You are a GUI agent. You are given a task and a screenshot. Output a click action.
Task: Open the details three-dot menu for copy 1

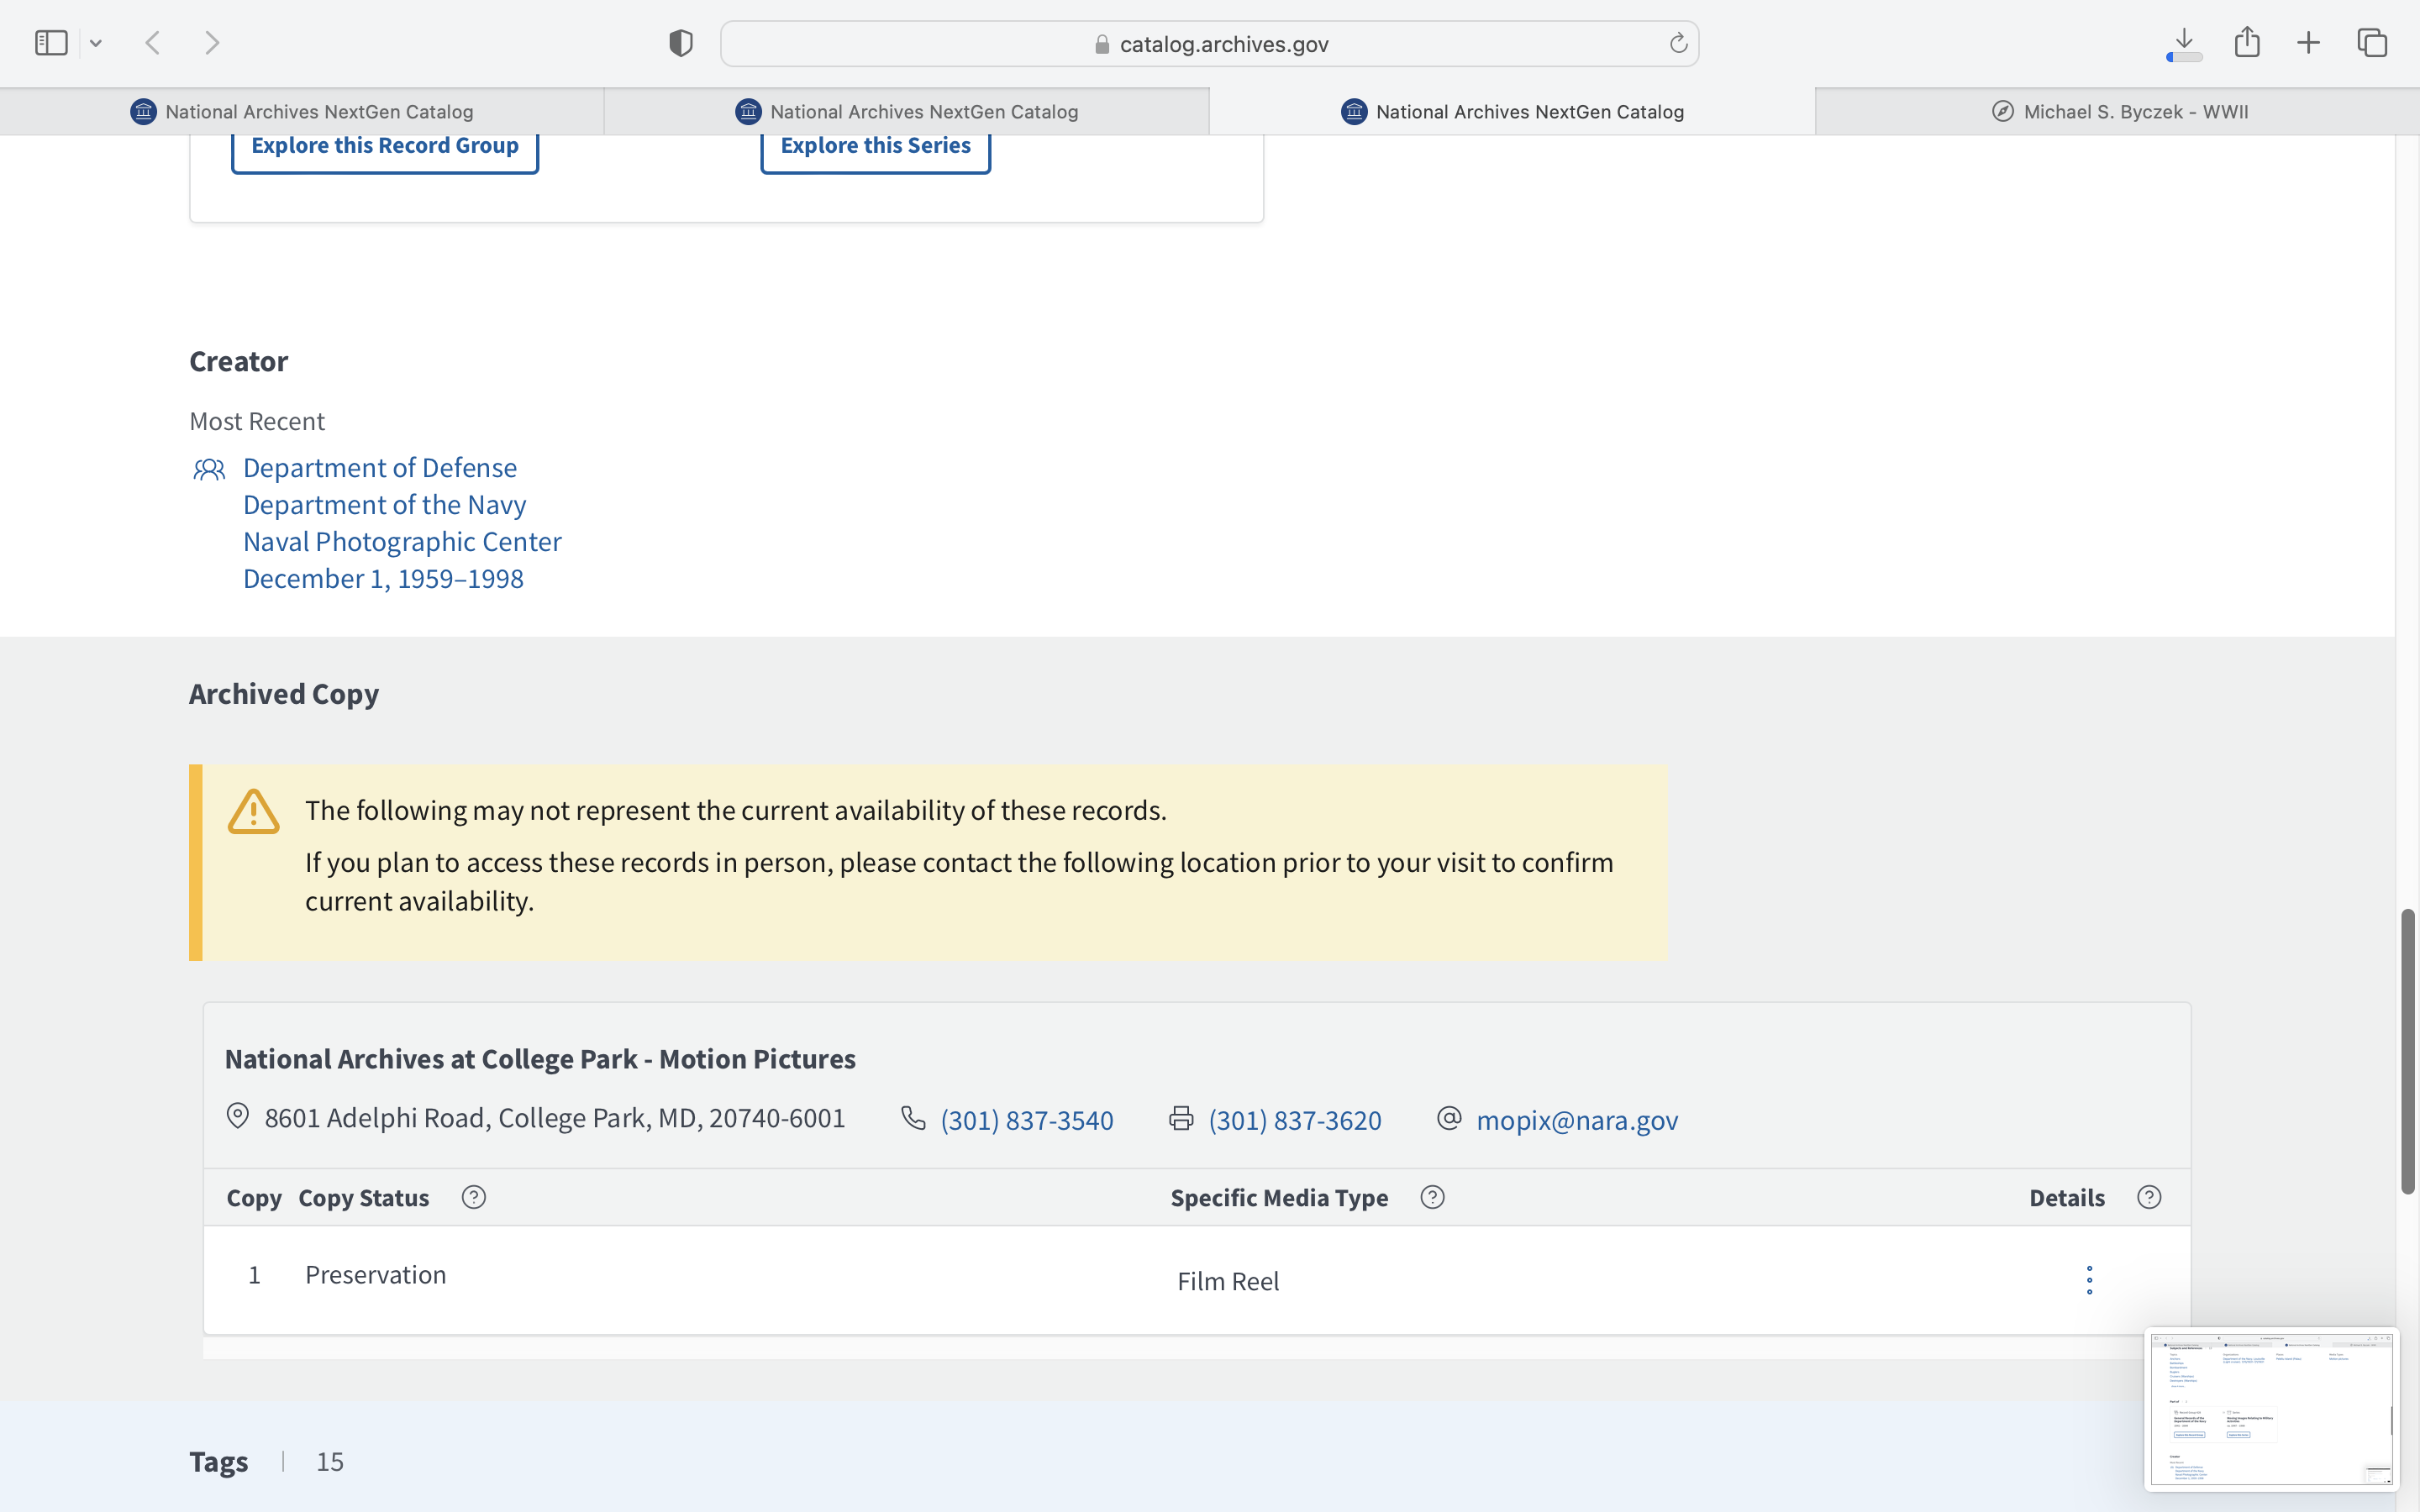point(2089,1280)
